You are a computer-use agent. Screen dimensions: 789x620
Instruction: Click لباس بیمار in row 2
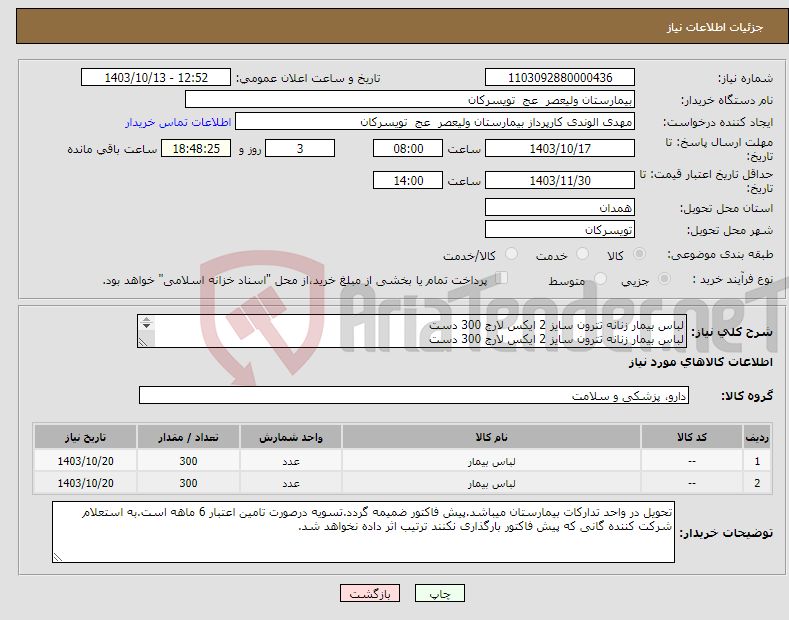coord(491,483)
